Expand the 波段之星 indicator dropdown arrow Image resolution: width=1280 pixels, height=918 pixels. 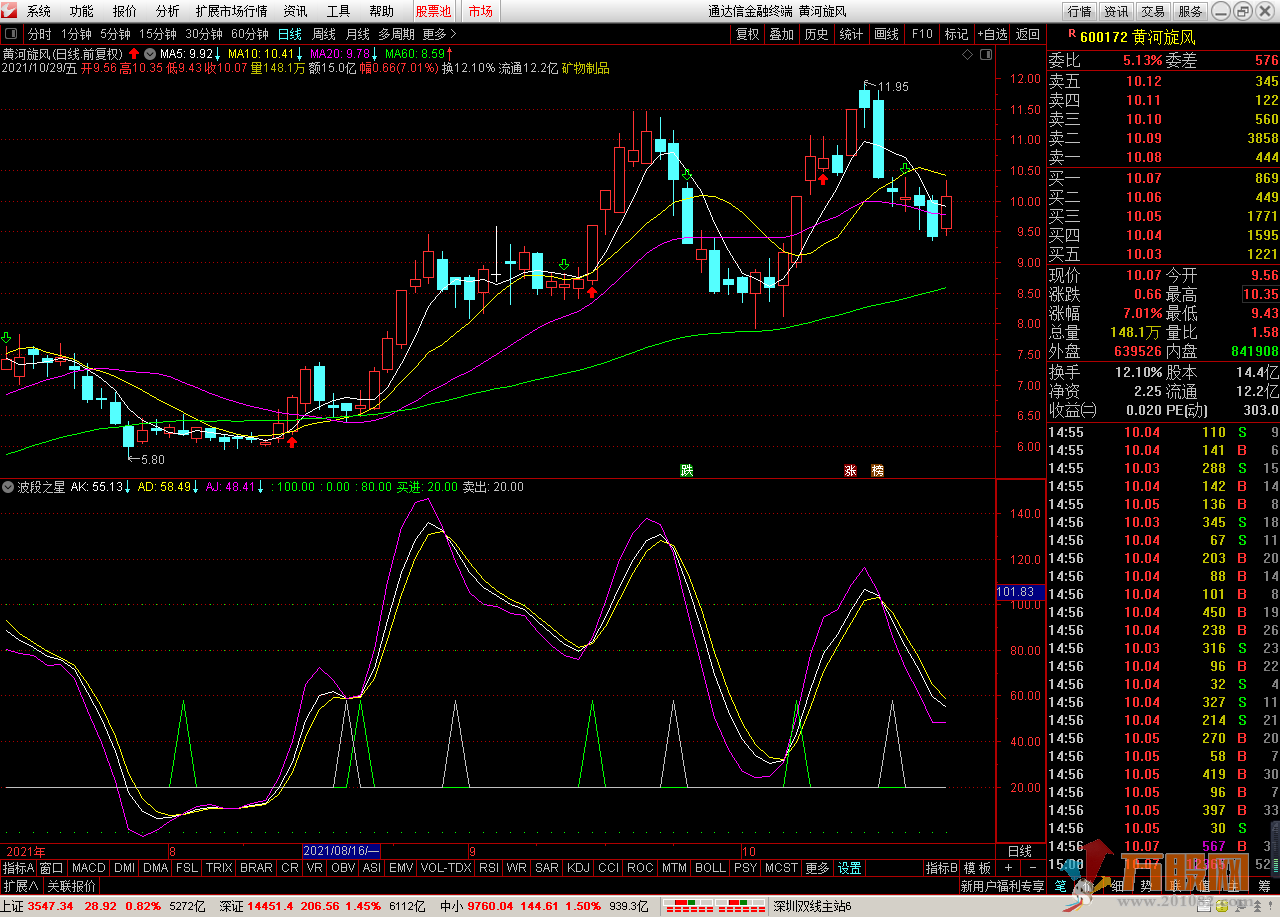[9, 487]
